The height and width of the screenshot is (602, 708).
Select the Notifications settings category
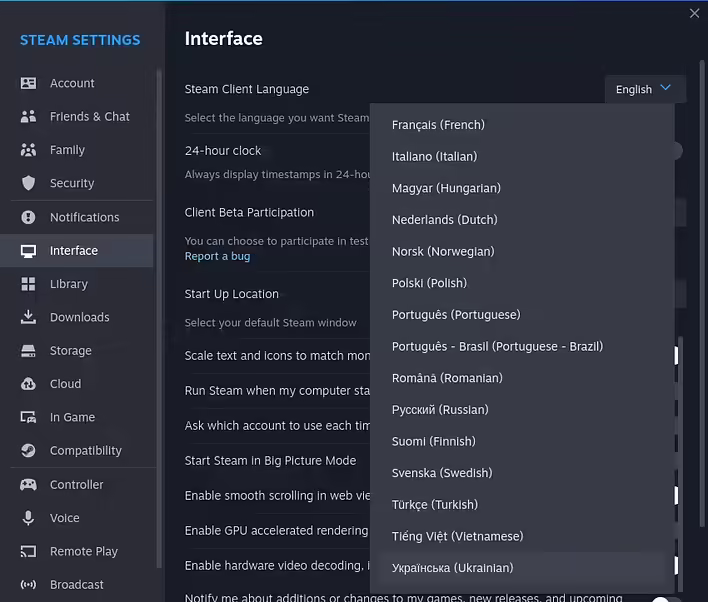[x=77, y=217]
